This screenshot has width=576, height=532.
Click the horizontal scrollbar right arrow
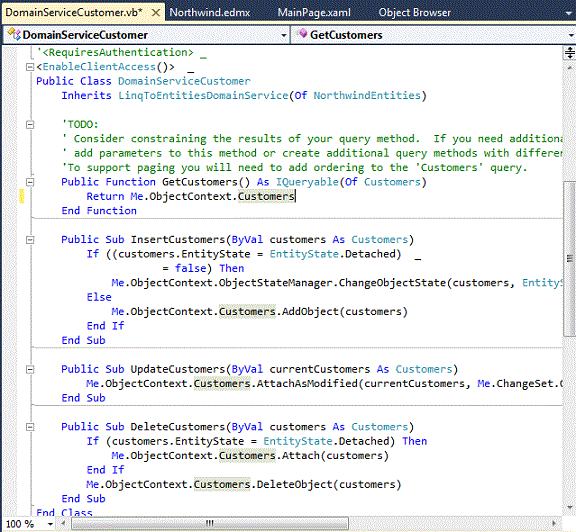pyautogui.click(x=554, y=523)
